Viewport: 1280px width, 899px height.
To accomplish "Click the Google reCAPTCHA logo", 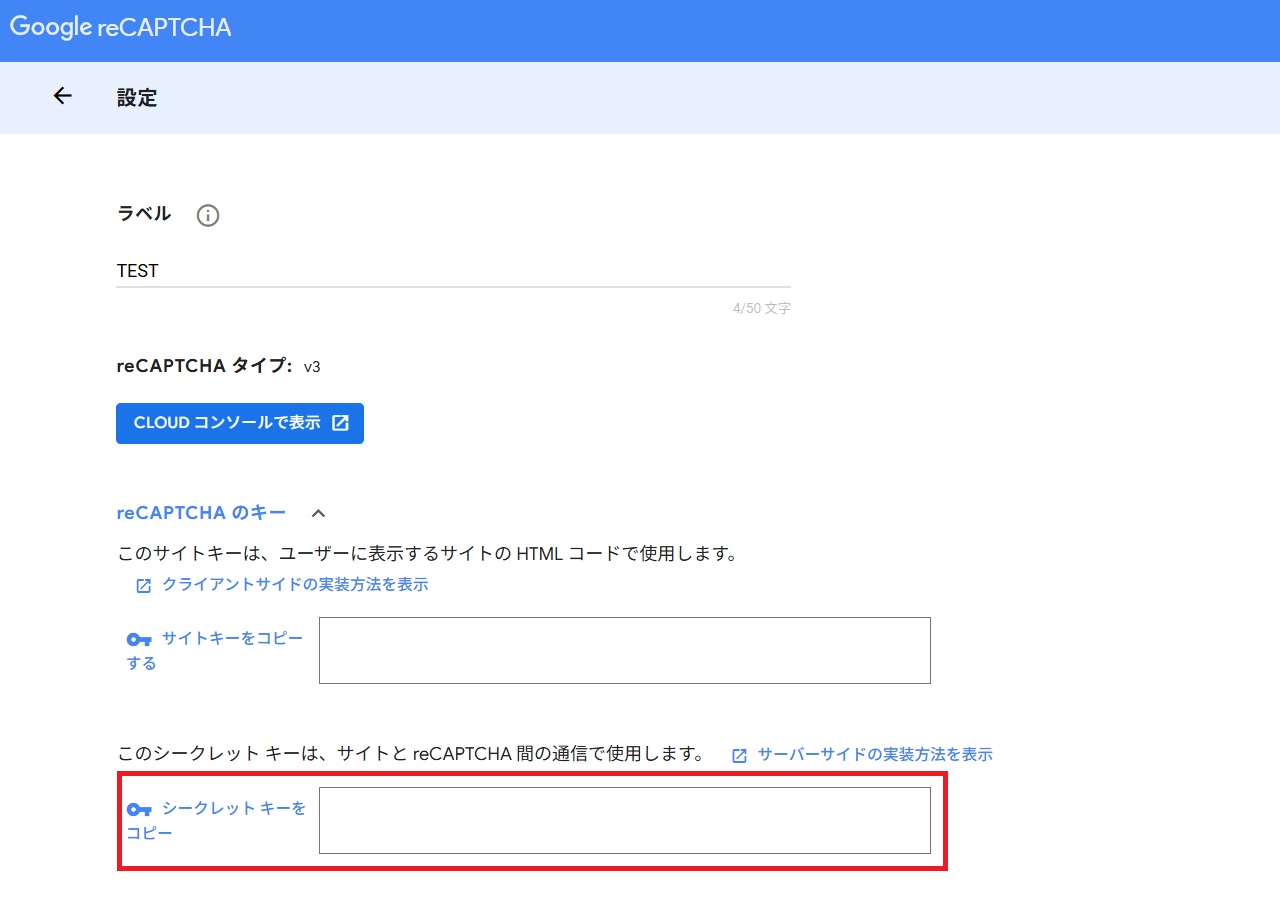I will click(119, 28).
